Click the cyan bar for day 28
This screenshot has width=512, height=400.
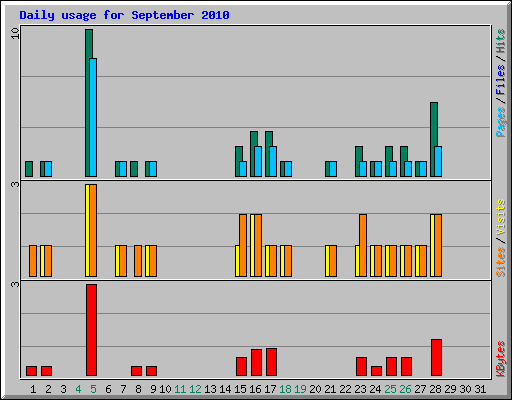[x=438, y=161]
